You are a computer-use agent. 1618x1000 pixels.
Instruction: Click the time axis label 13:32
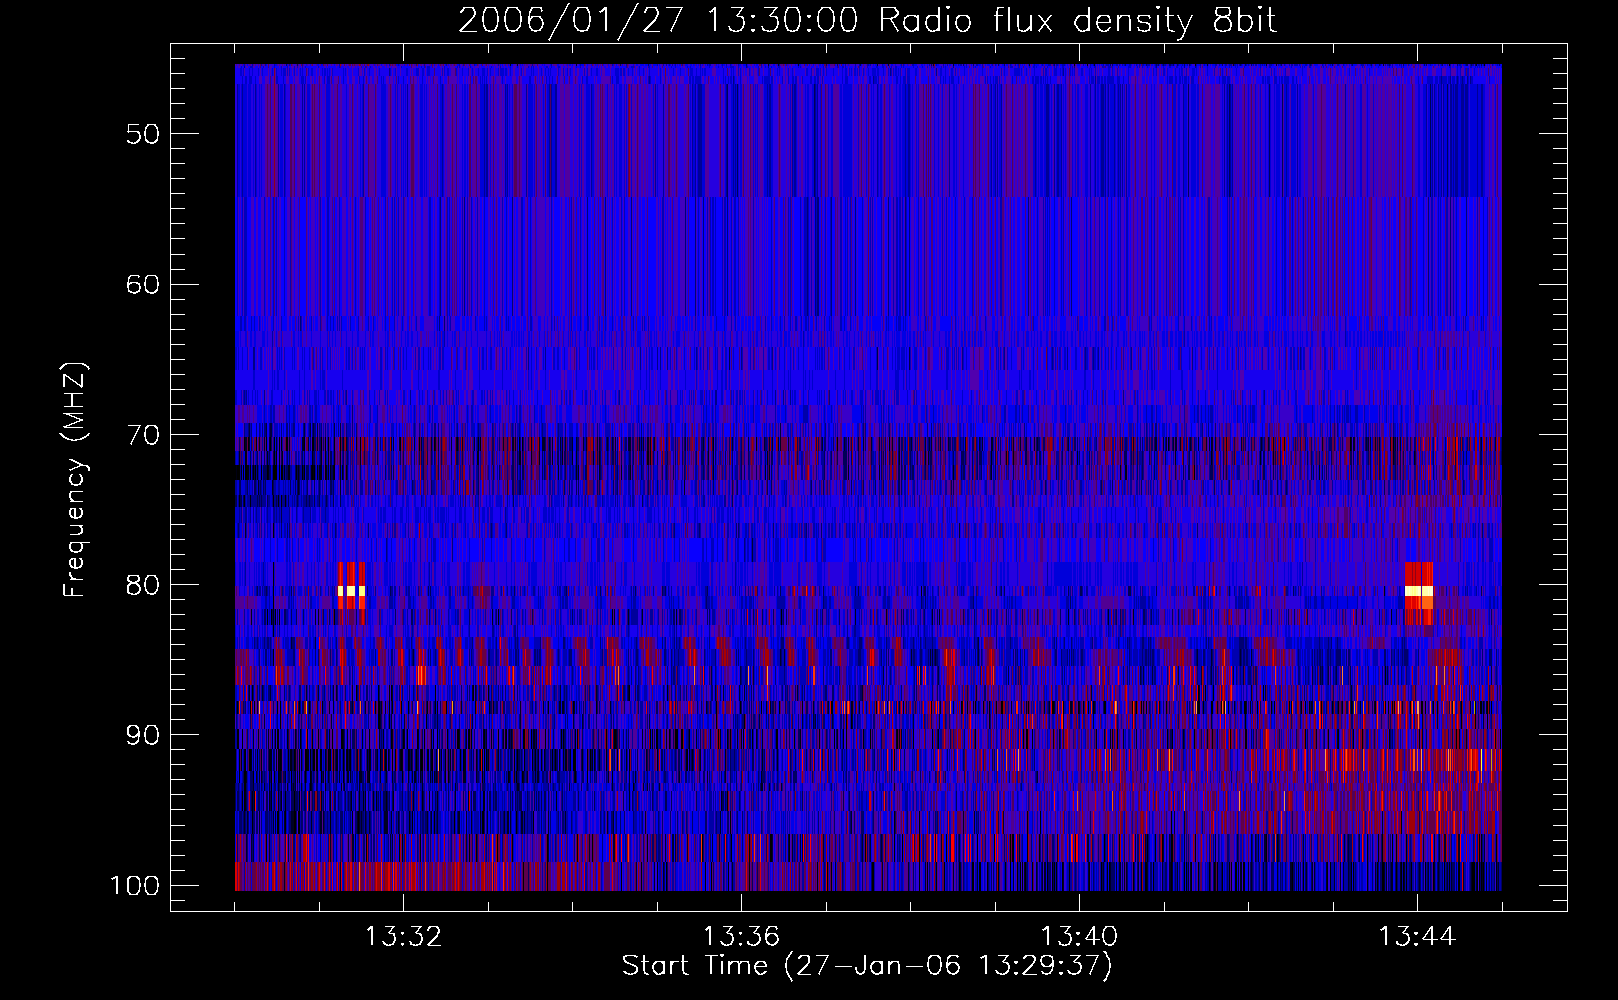[403, 937]
